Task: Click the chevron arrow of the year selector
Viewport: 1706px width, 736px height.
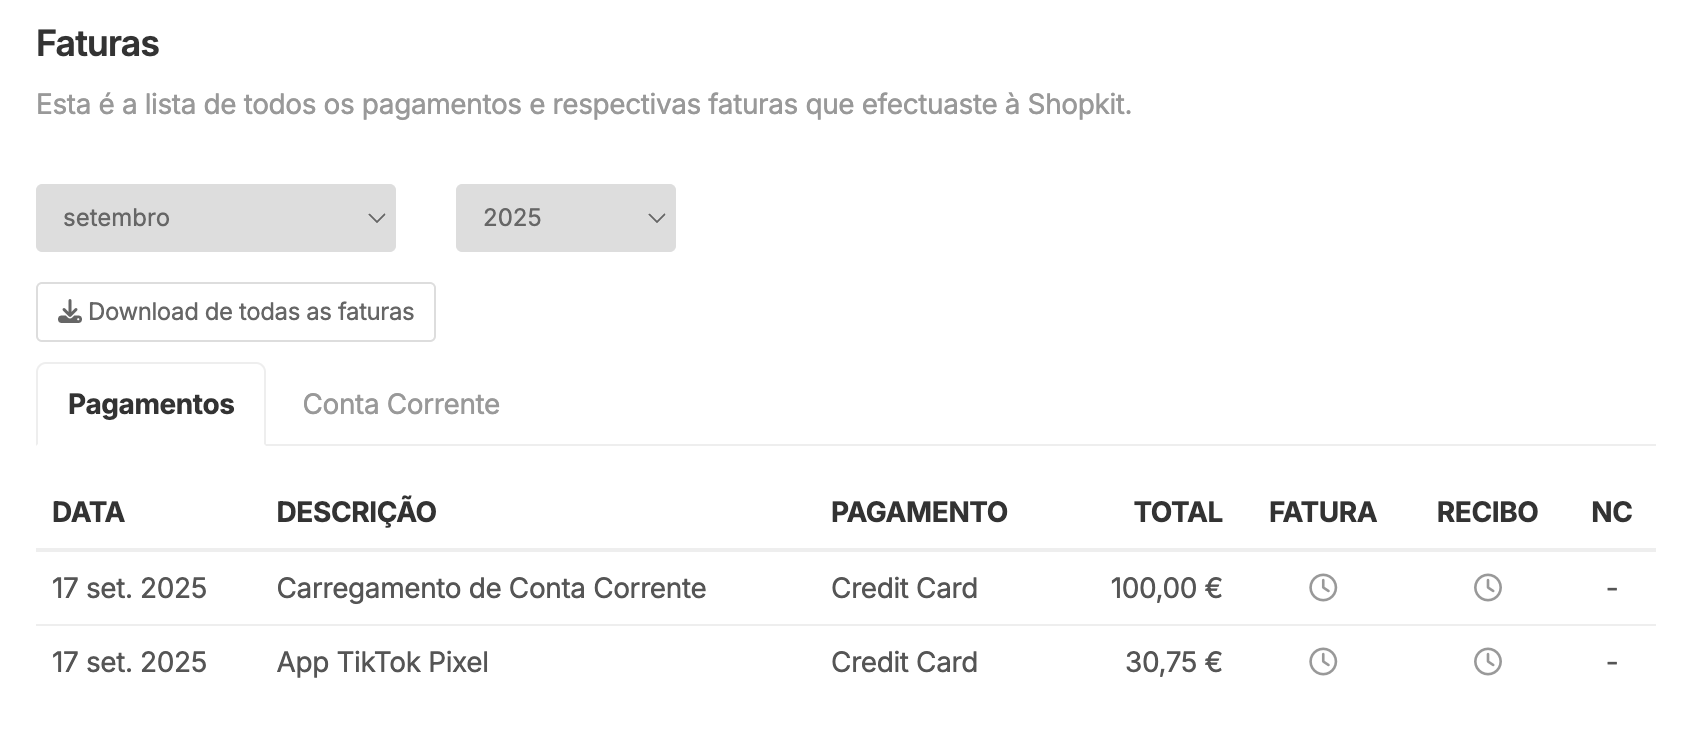Action: pos(656,218)
